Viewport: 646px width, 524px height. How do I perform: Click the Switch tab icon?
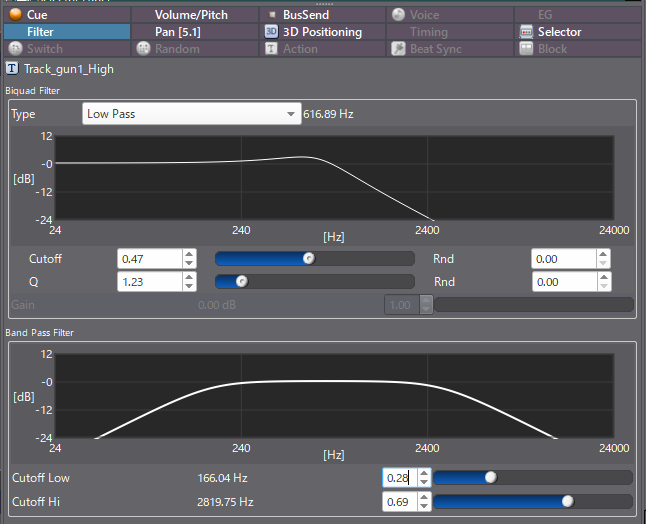click(15, 49)
